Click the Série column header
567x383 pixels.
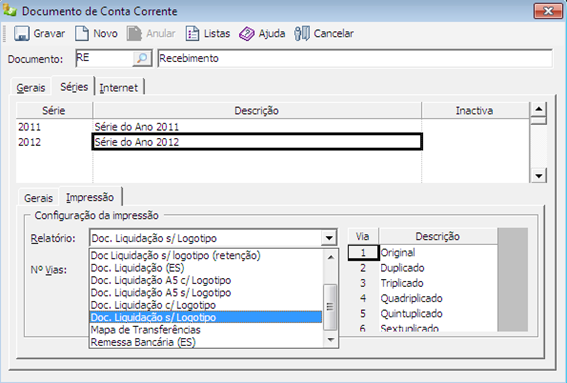[x=54, y=110]
